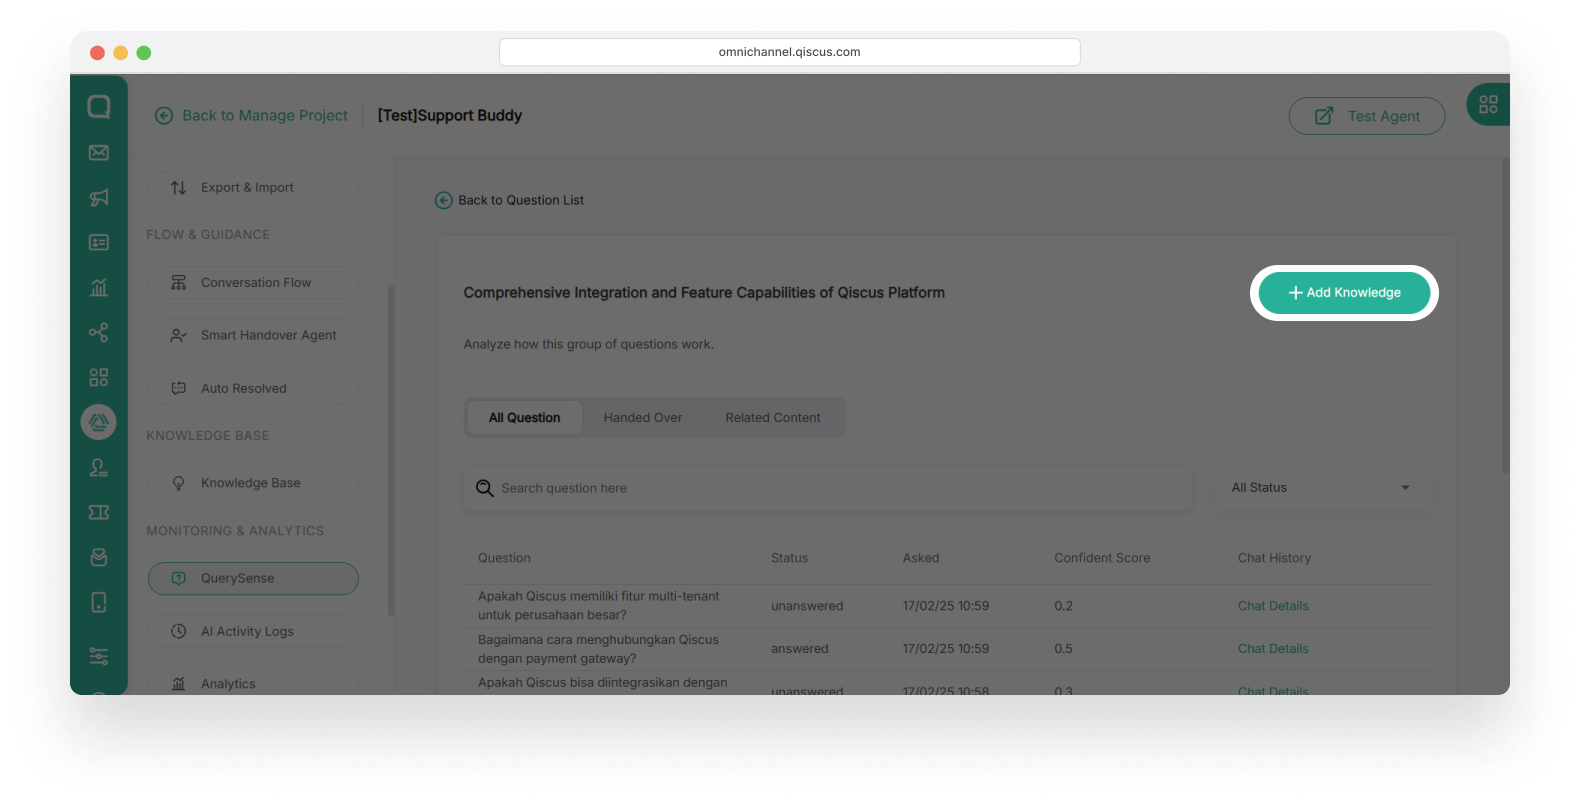This screenshot has width=1580, height=804.
Task: Open the bar chart icon in green sidebar
Action: [x=98, y=288]
